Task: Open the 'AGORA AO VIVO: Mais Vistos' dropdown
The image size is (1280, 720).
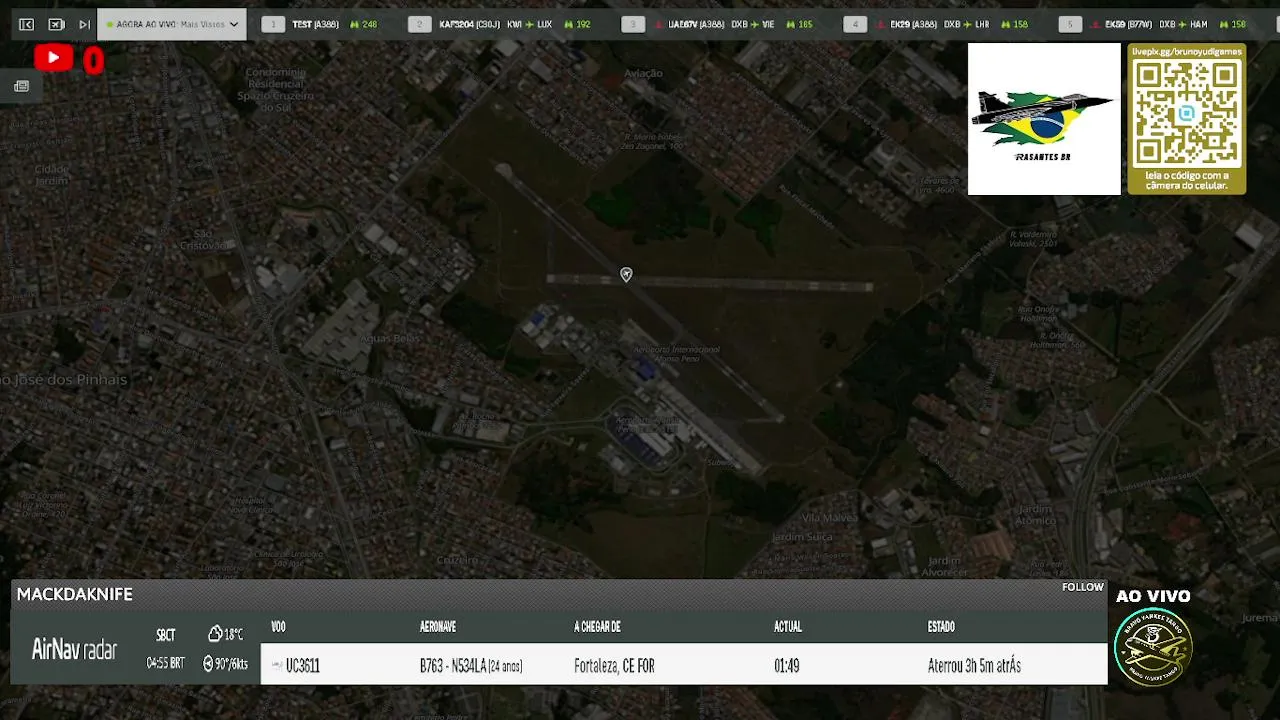Action: (172, 24)
